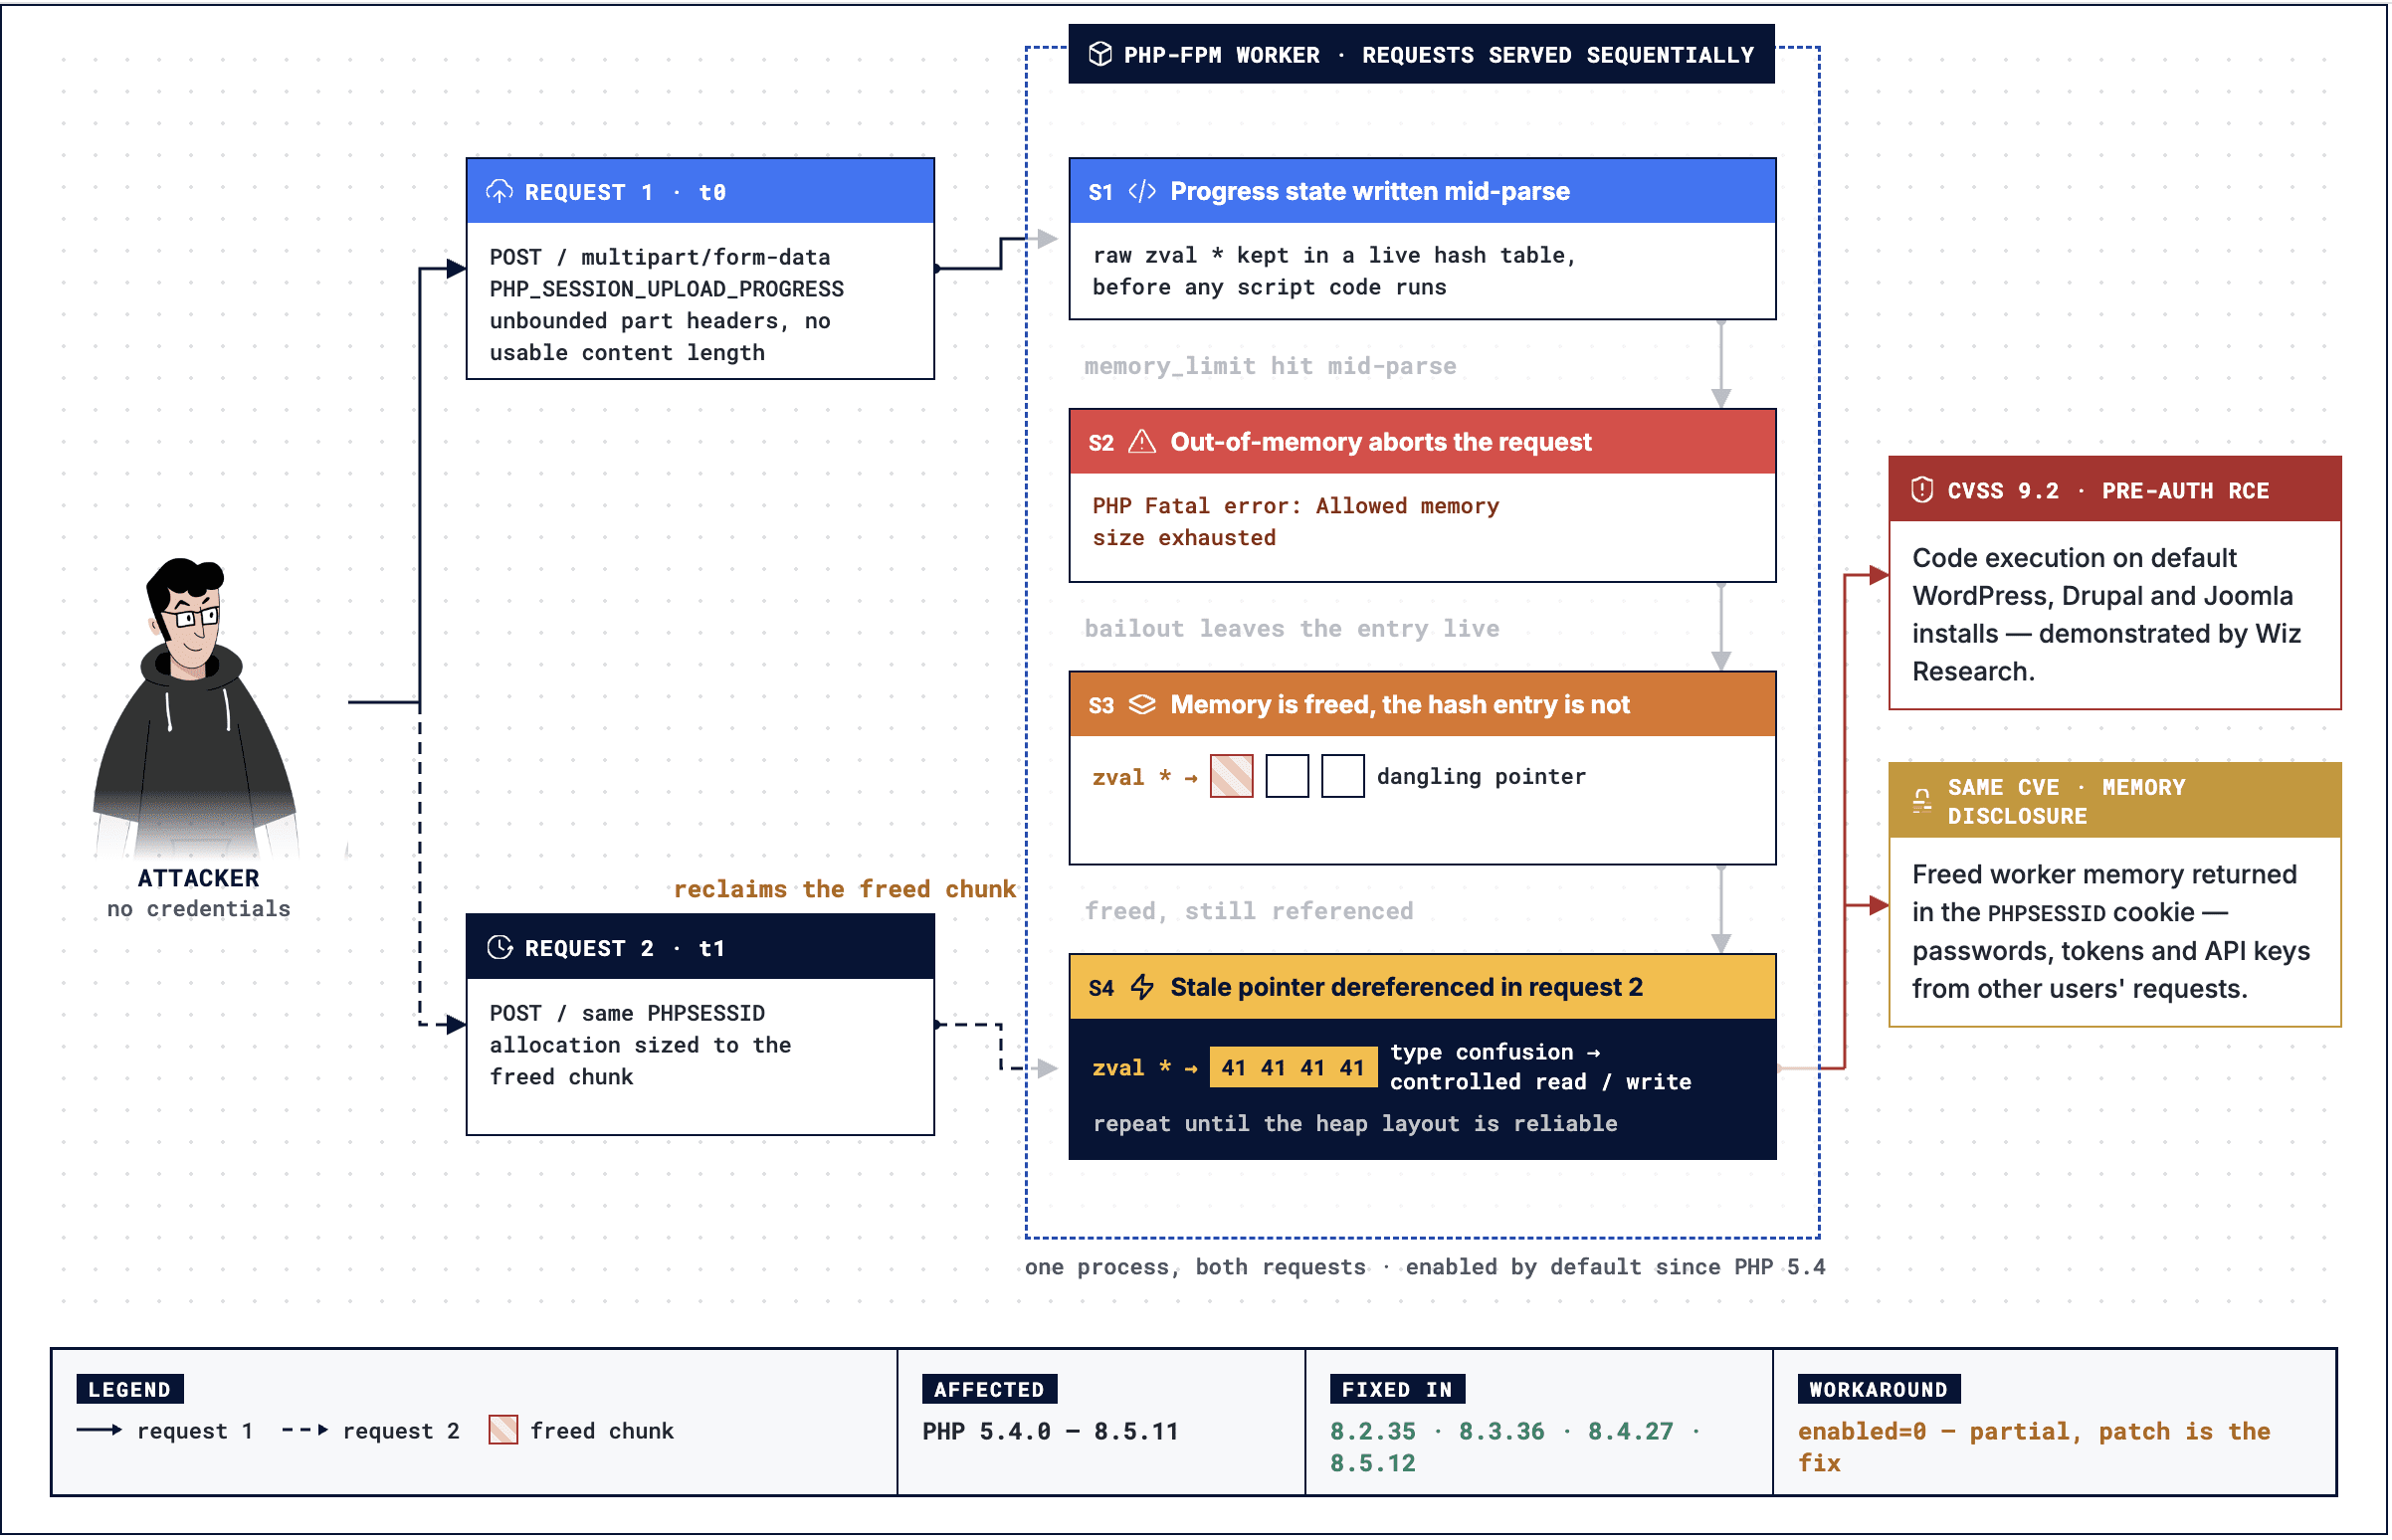This screenshot has width=2392, height=1540.
Task: Click 'CVSS 9.2 · PRE-AUTH RCE' header
Action: (x=2117, y=490)
